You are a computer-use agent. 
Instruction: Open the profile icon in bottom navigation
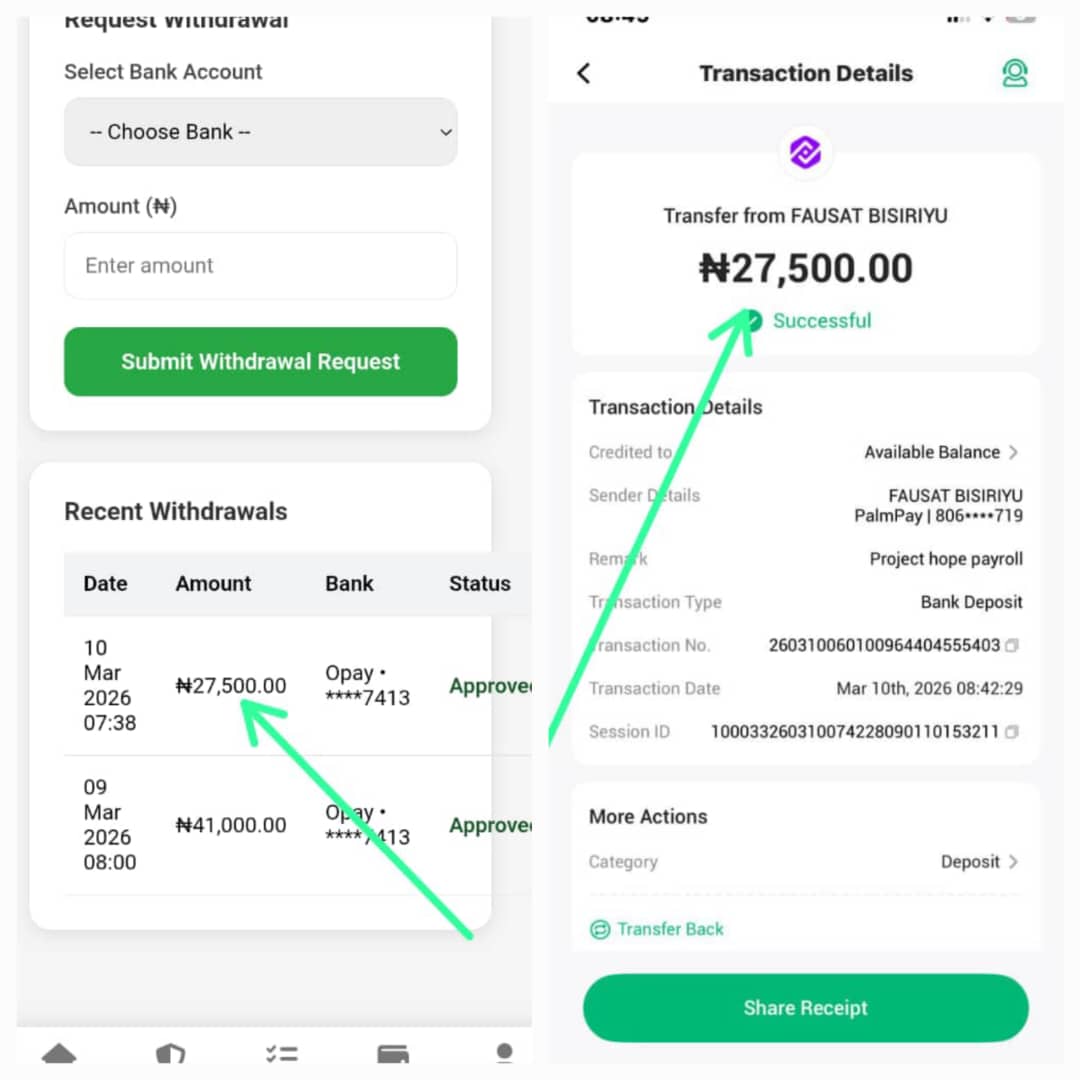tap(504, 1053)
